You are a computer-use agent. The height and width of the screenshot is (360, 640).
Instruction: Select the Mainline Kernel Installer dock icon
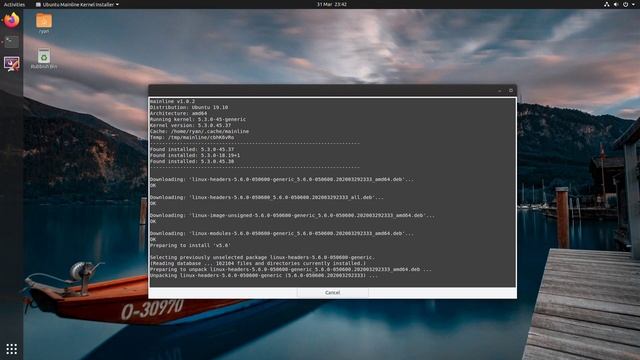point(11,63)
